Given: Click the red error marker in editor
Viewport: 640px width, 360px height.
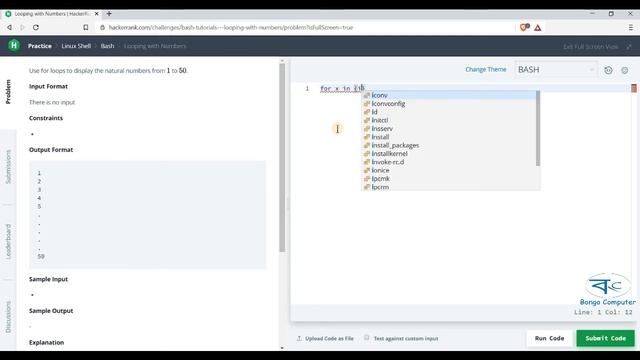Looking at the screenshot, I should 634,88.
